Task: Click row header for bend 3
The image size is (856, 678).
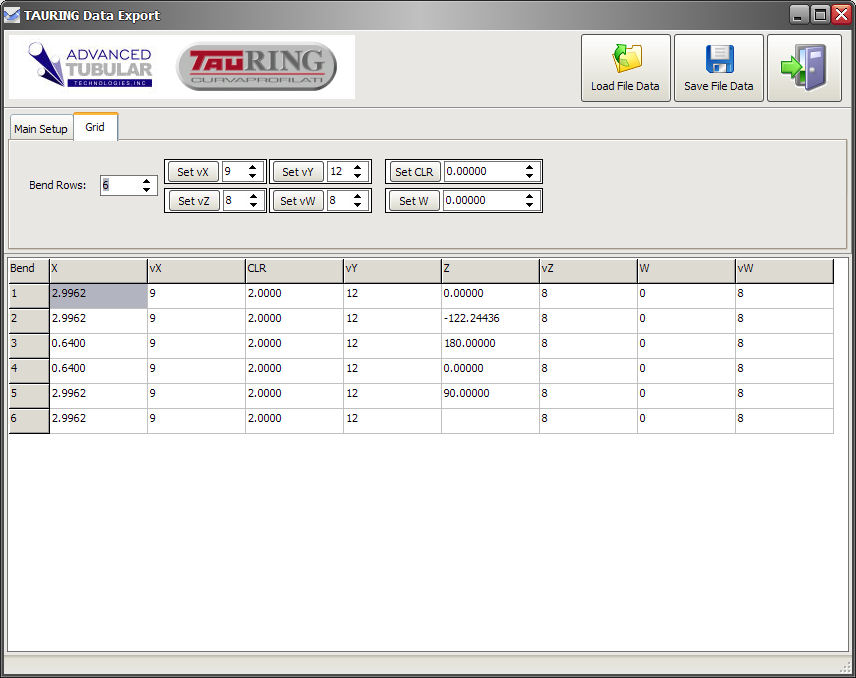Action: pyautogui.click(x=28, y=344)
